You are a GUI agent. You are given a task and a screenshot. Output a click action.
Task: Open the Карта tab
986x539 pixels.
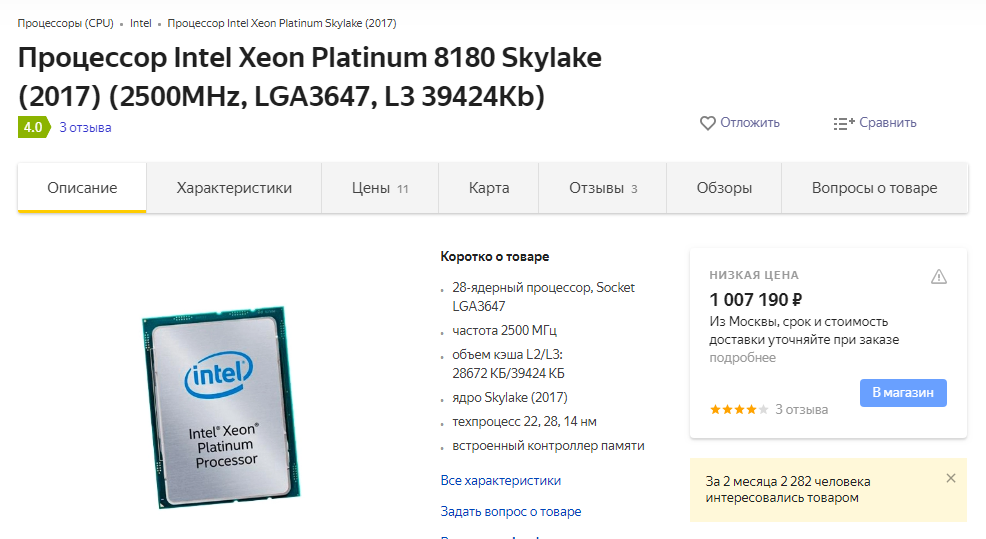click(x=489, y=188)
